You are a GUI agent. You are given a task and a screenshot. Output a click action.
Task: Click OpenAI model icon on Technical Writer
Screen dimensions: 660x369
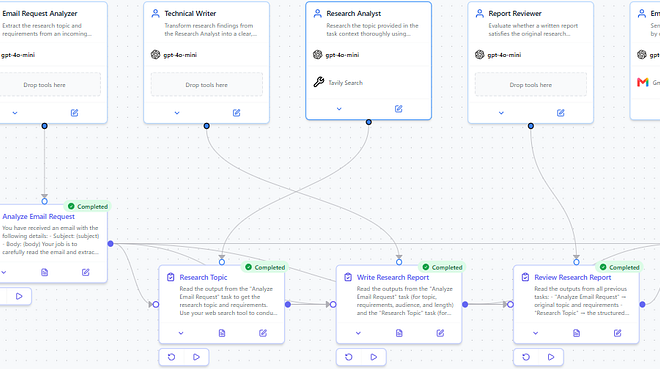coord(155,55)
